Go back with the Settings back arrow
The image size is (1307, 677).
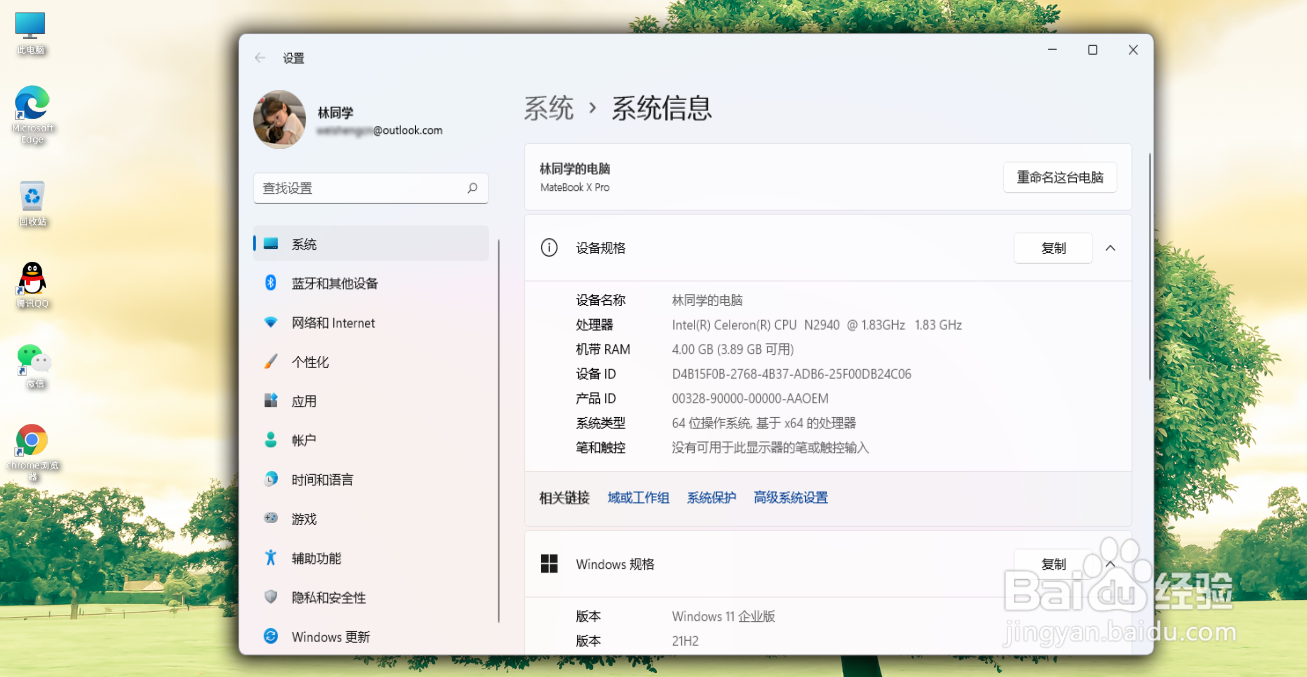(260, 58)
